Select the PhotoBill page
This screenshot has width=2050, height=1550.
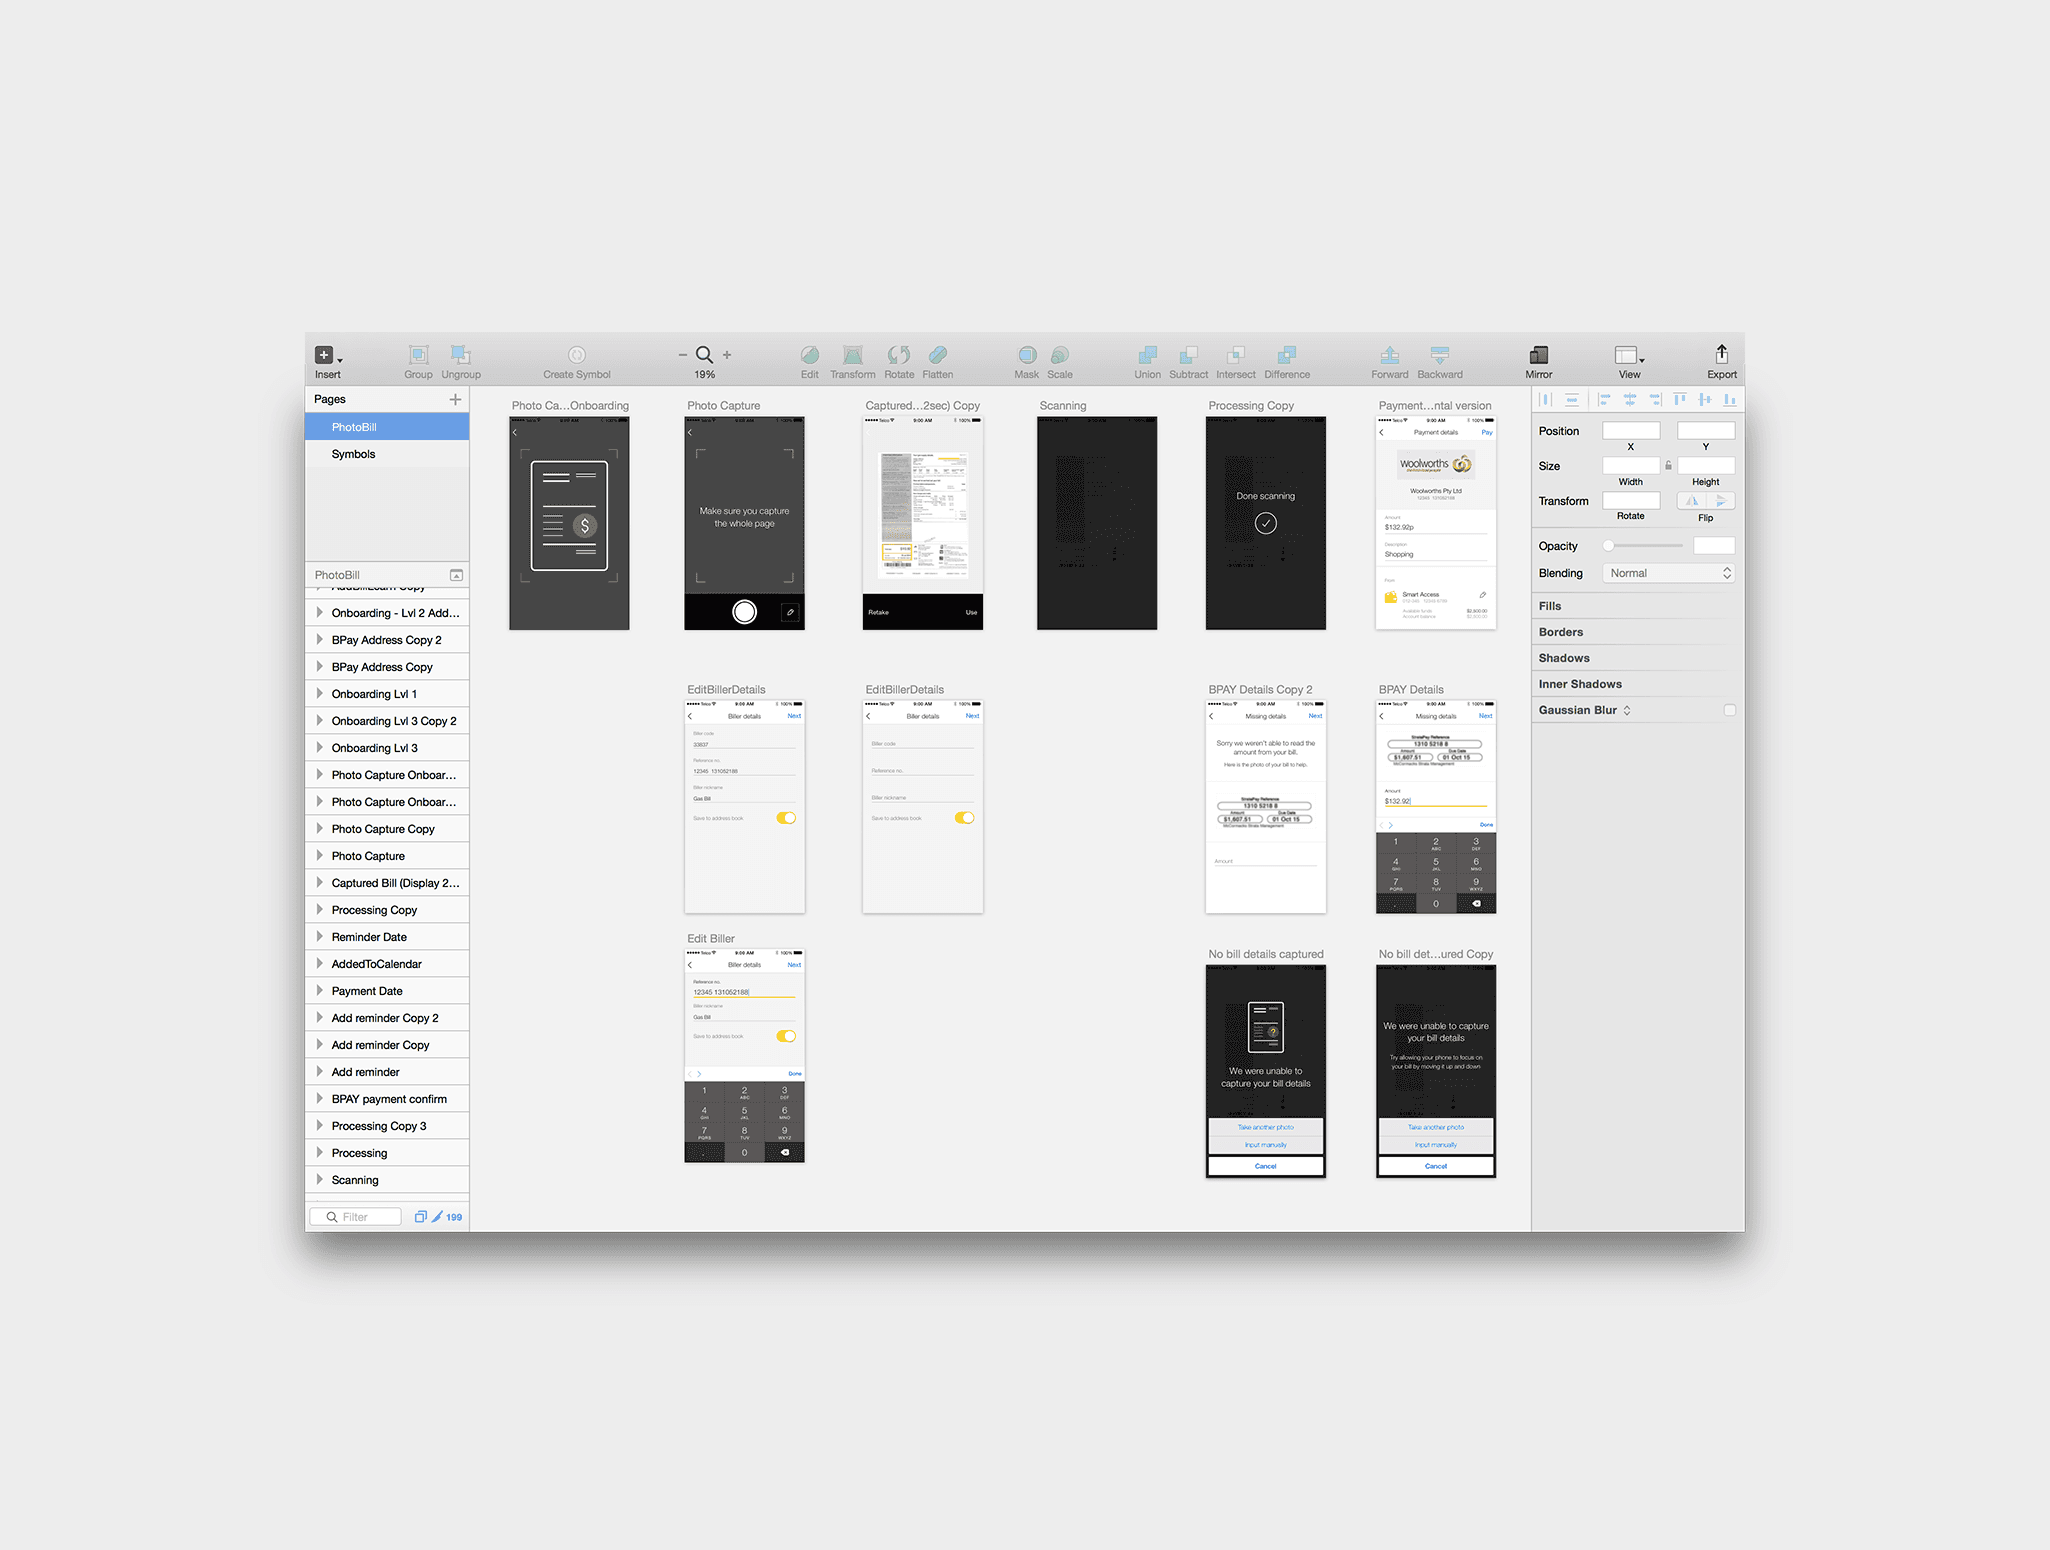click(x=354, y=427)
